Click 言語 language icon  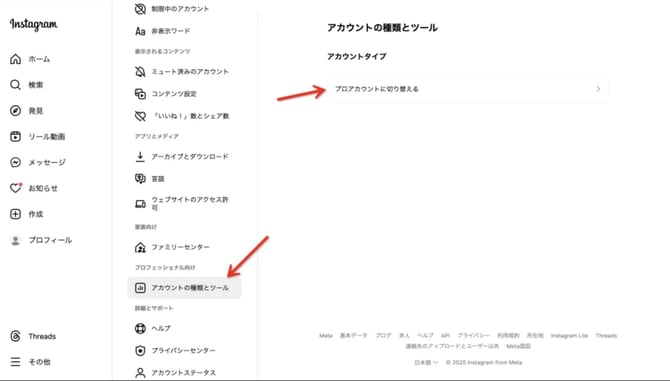pyautogui.click(x=140, y=179)
